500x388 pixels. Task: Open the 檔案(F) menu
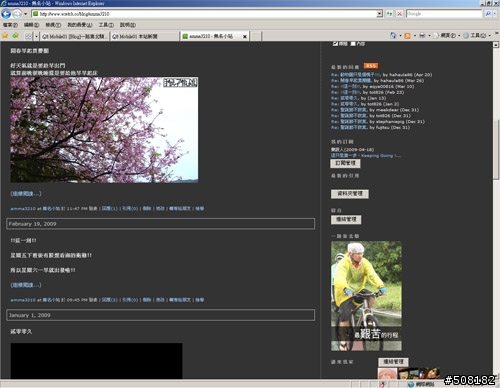[x=10, y=25]
